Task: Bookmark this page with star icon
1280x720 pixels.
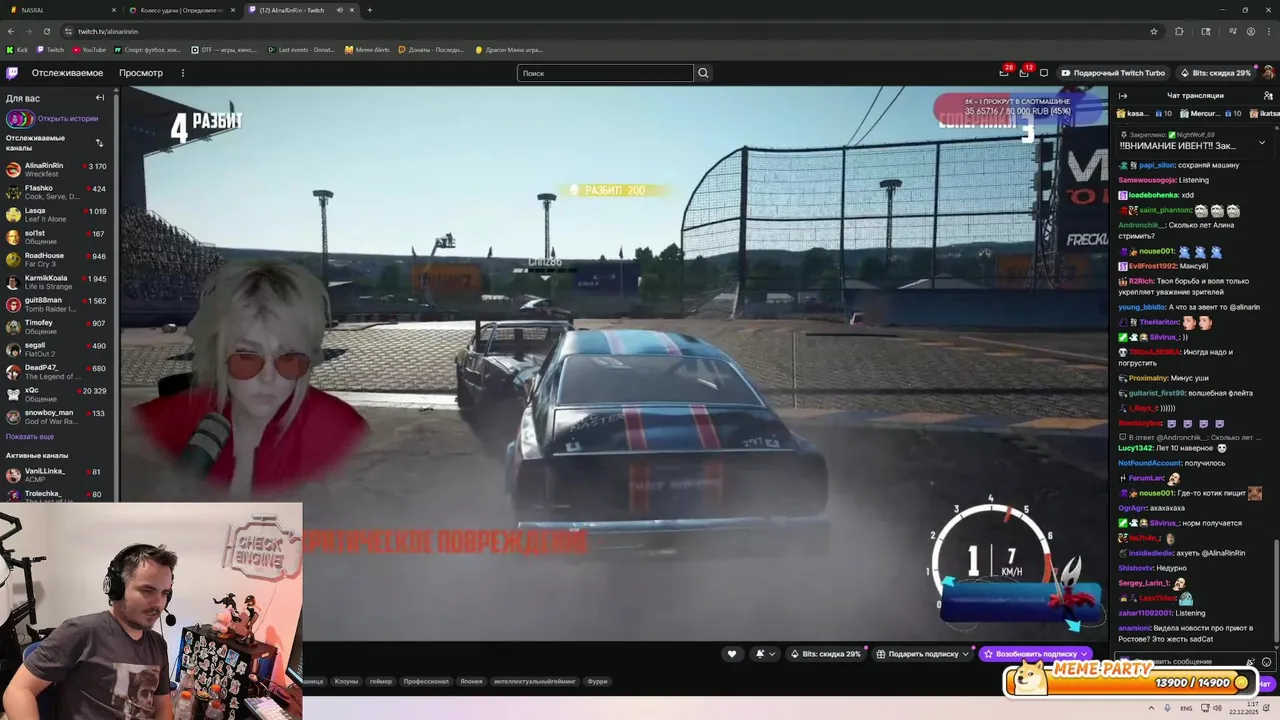Action: (1154, 31)
